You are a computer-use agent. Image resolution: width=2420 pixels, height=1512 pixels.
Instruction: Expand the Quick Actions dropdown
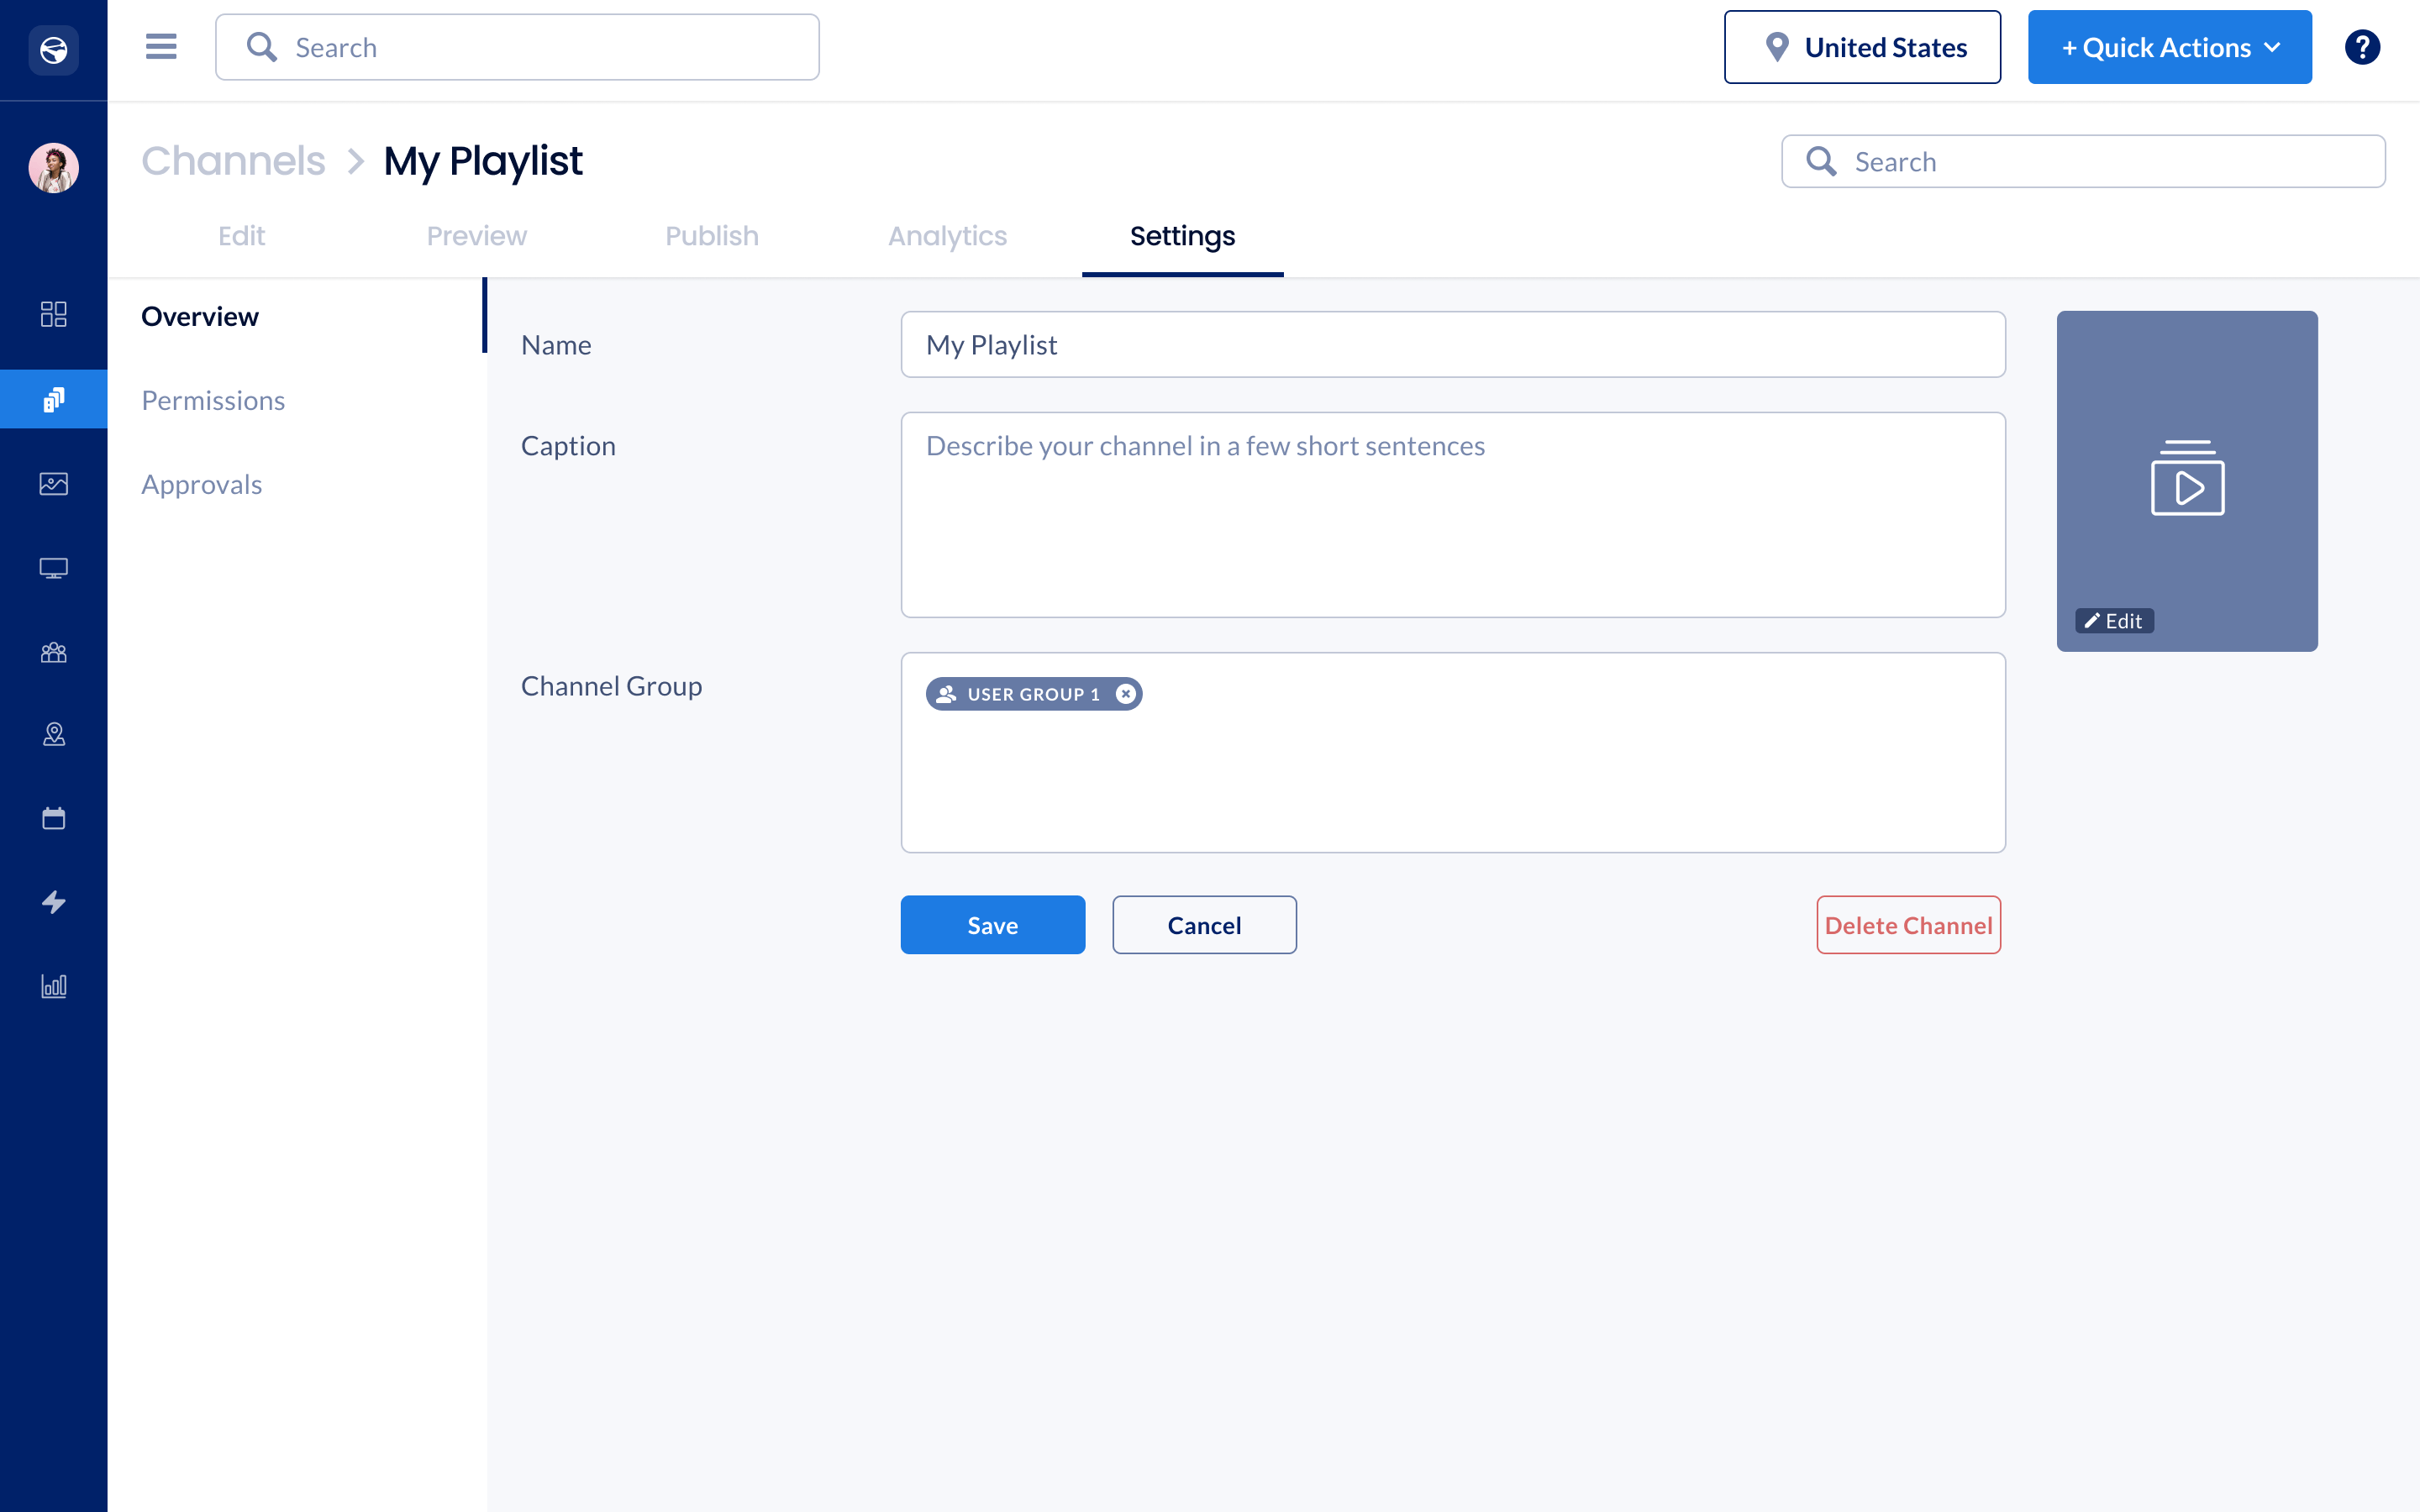(x=2169, y=47)
